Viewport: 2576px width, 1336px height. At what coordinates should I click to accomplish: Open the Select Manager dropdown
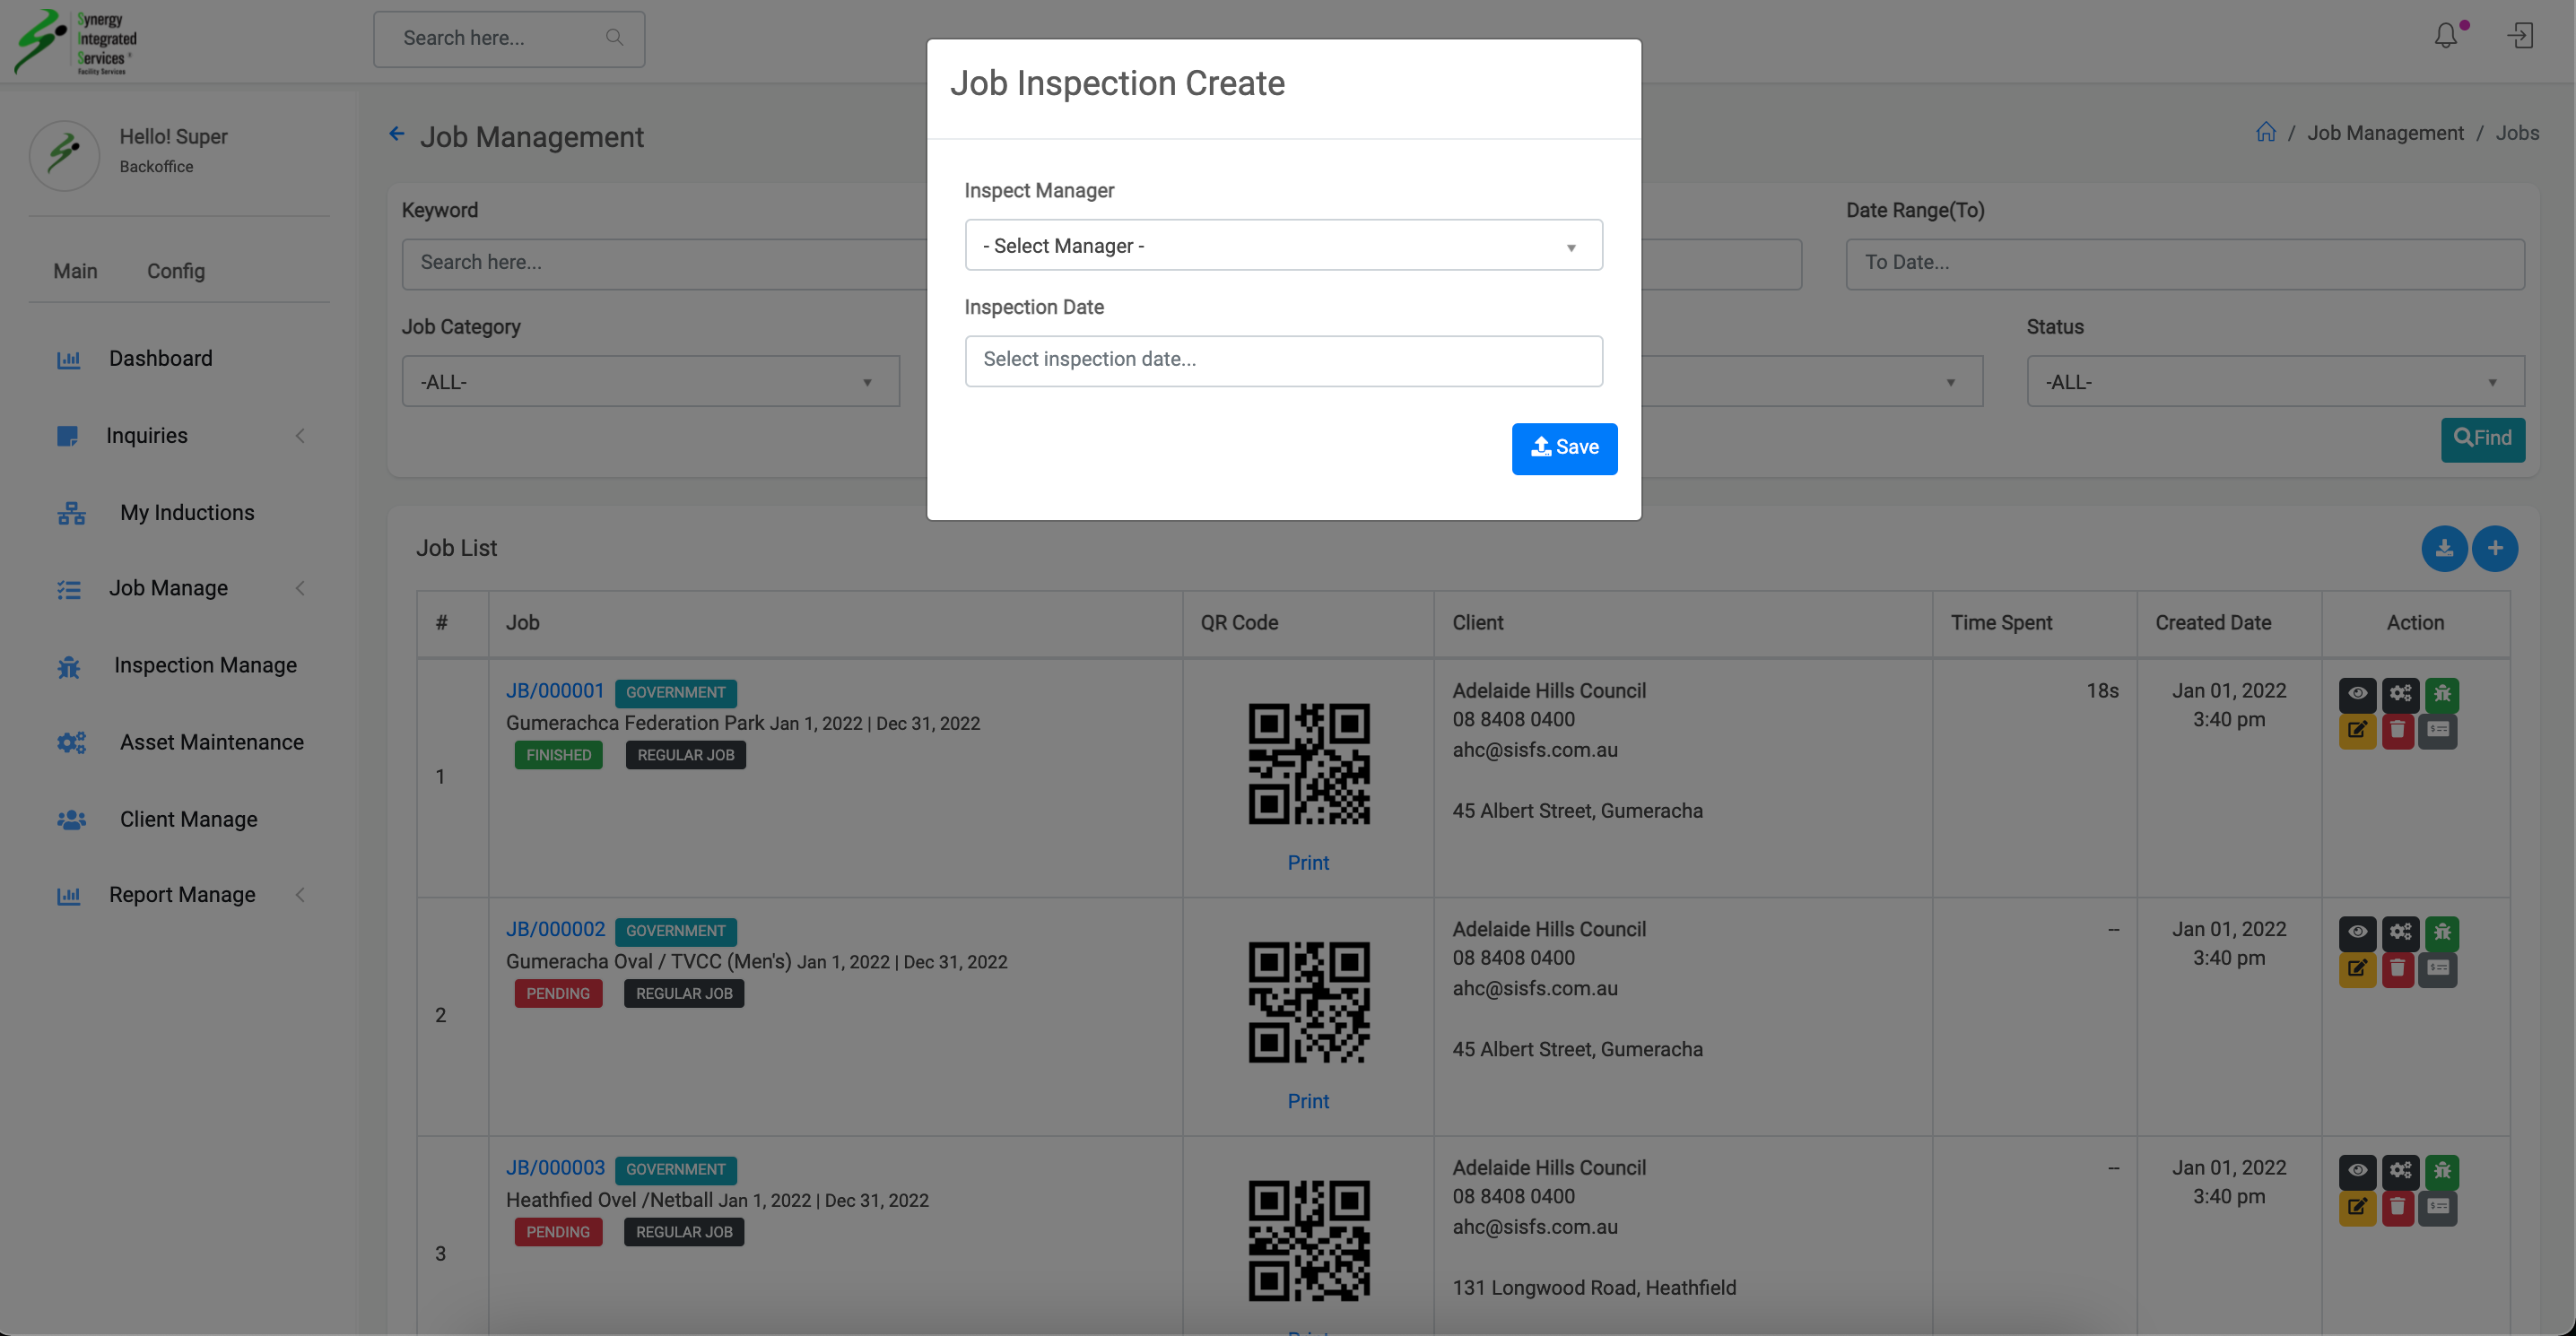[x=1283, y=245]
